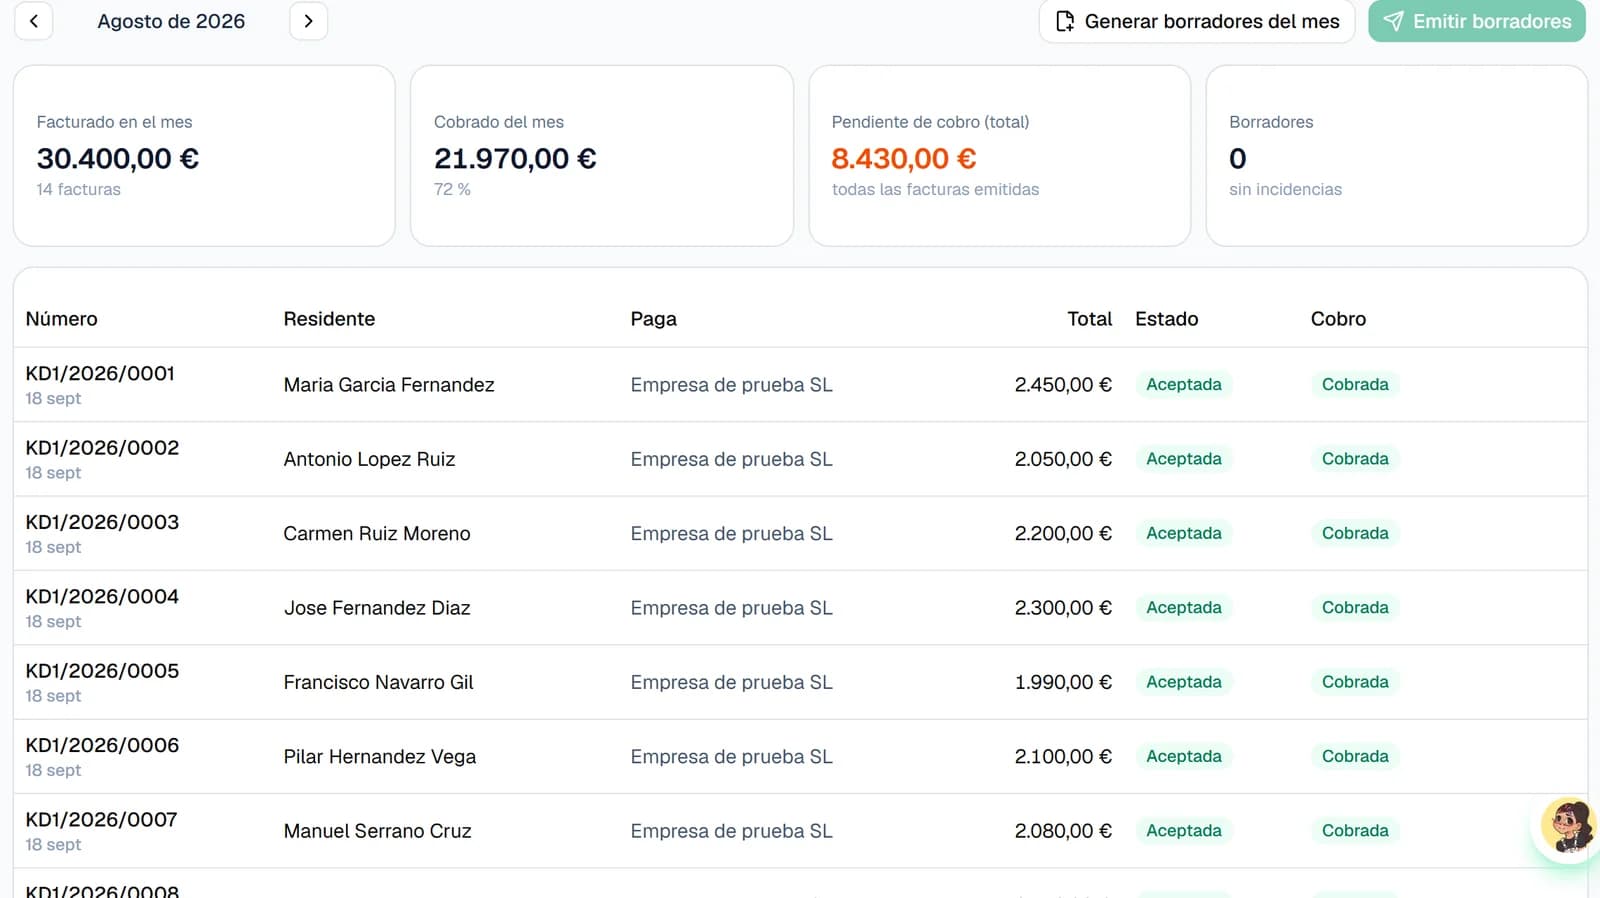1600x898 pixels.
Task: Click the 2.050,00 € total amount
Action: [1063, 459]
